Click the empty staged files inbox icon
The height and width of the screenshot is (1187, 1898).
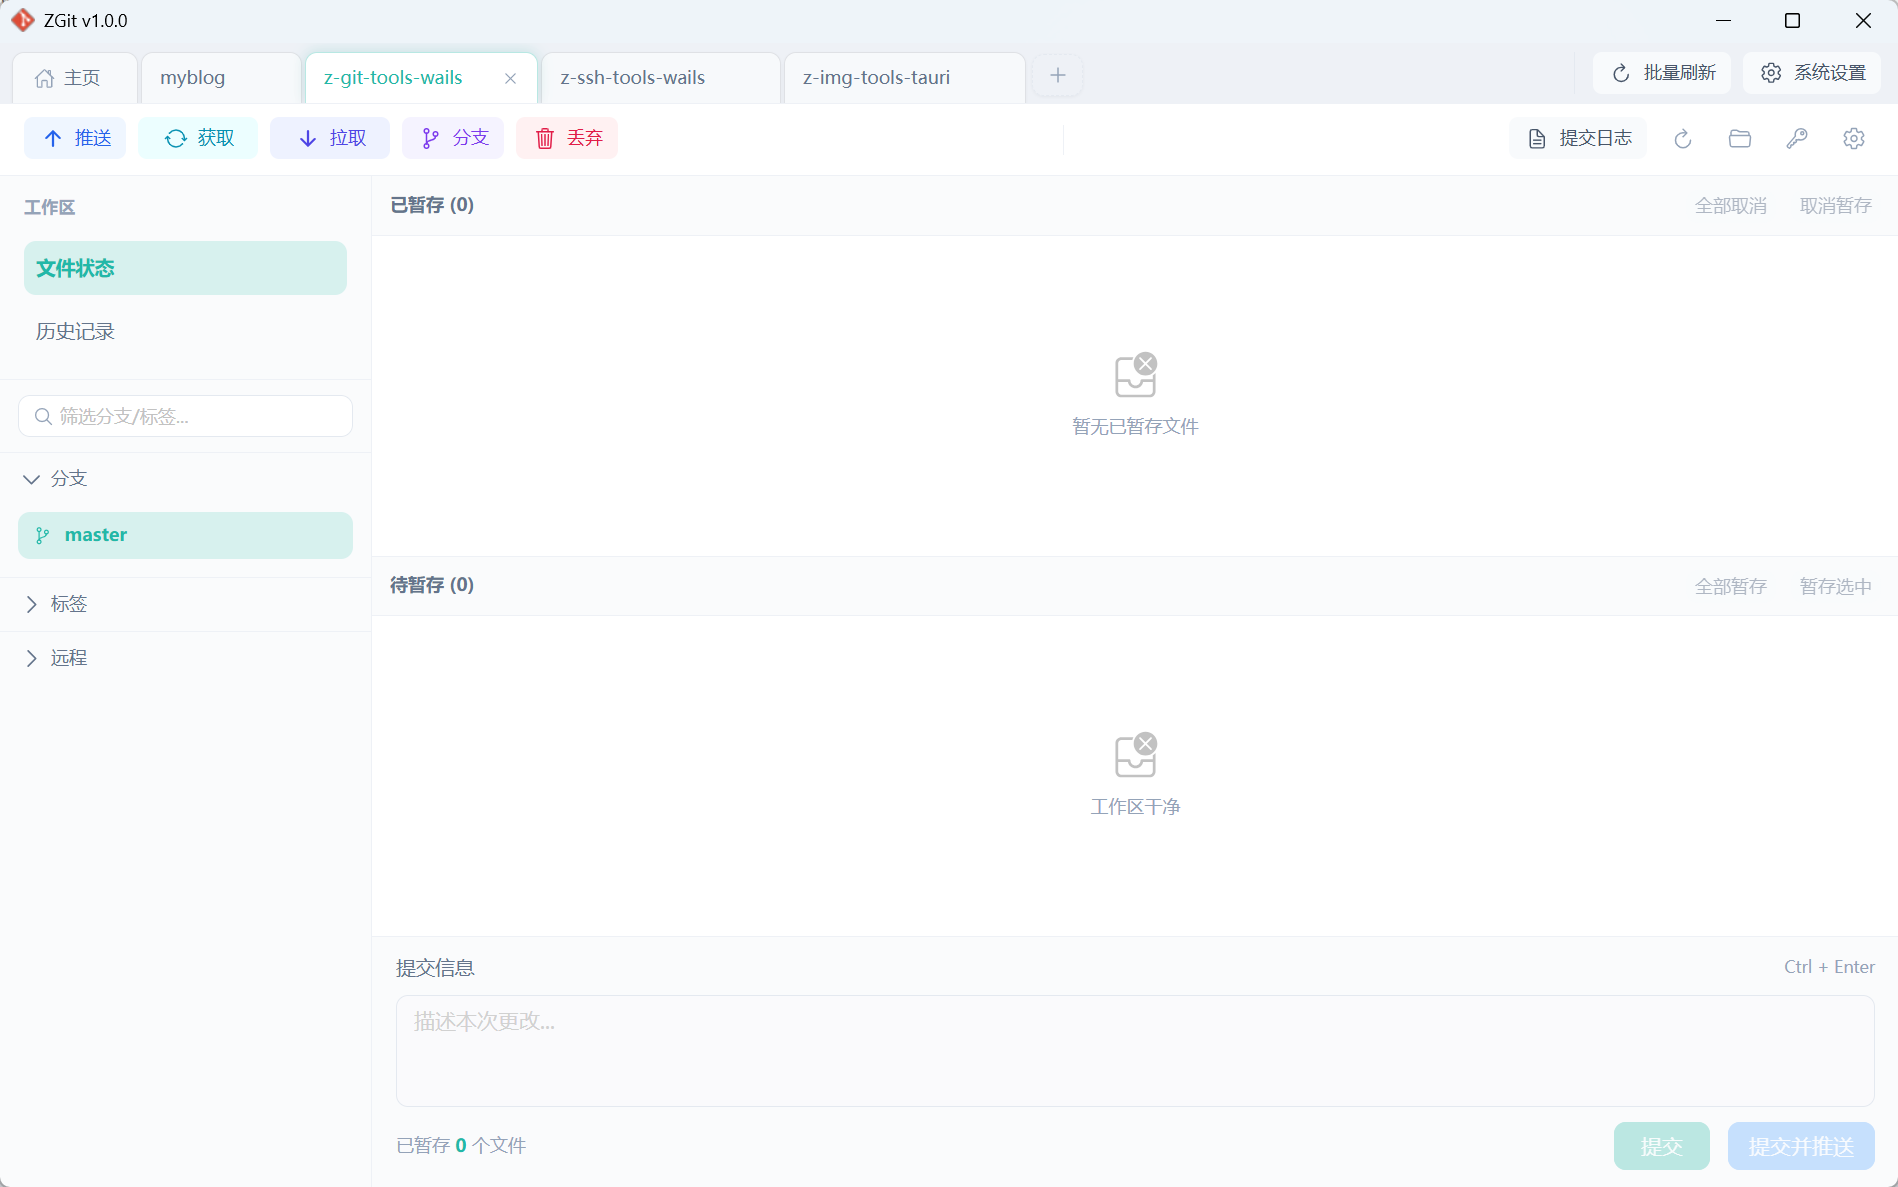point(1135,376)
